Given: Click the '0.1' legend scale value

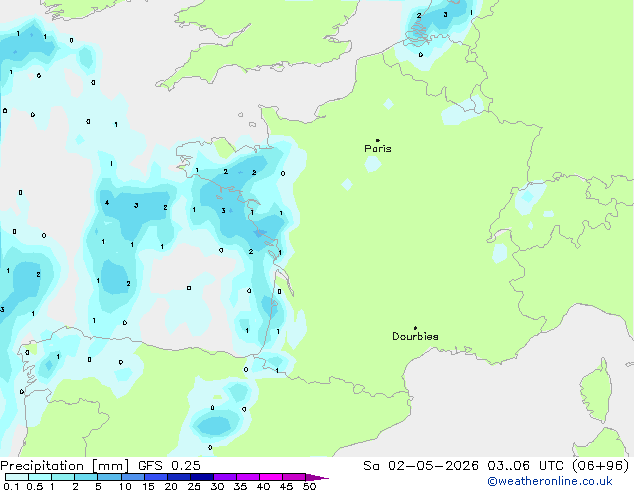Looking at the screenshot, I should (x=11, y=486).
